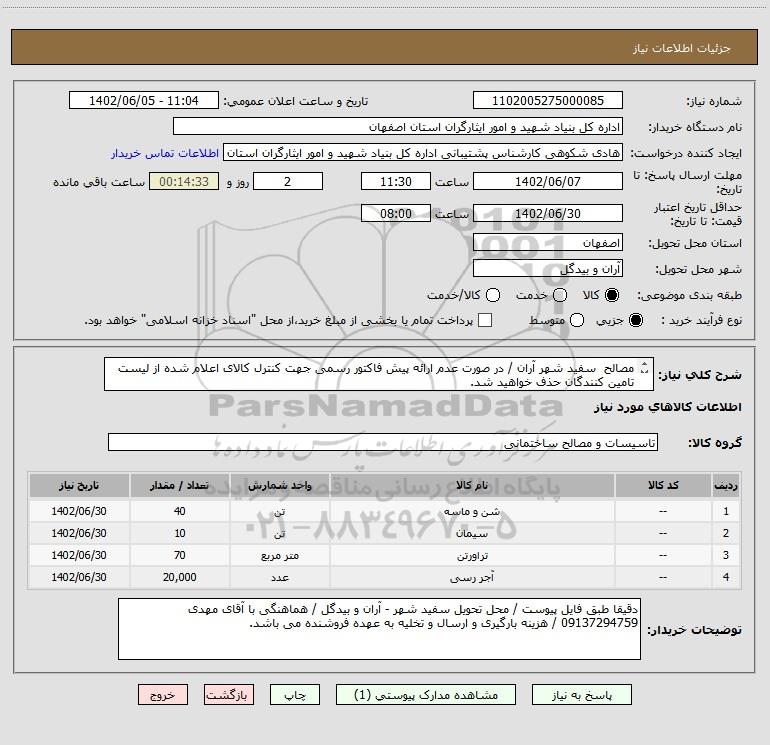Click quantity 40 in شن و ماسه row

point(180,511)
